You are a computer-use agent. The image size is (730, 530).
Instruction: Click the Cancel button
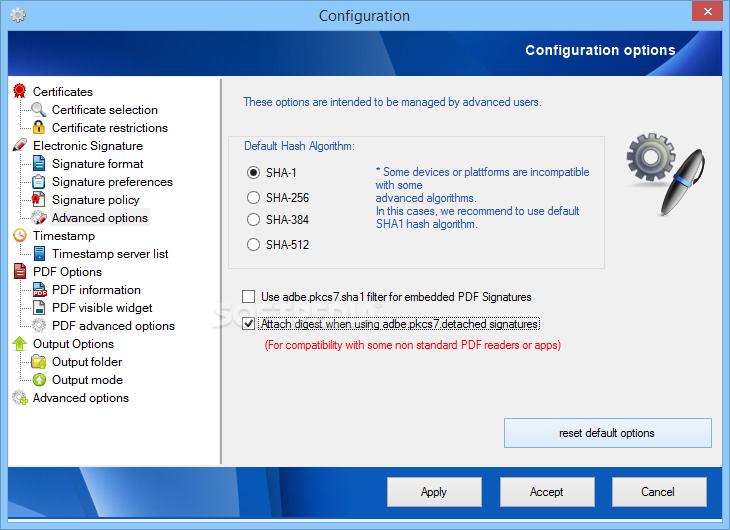658,492
